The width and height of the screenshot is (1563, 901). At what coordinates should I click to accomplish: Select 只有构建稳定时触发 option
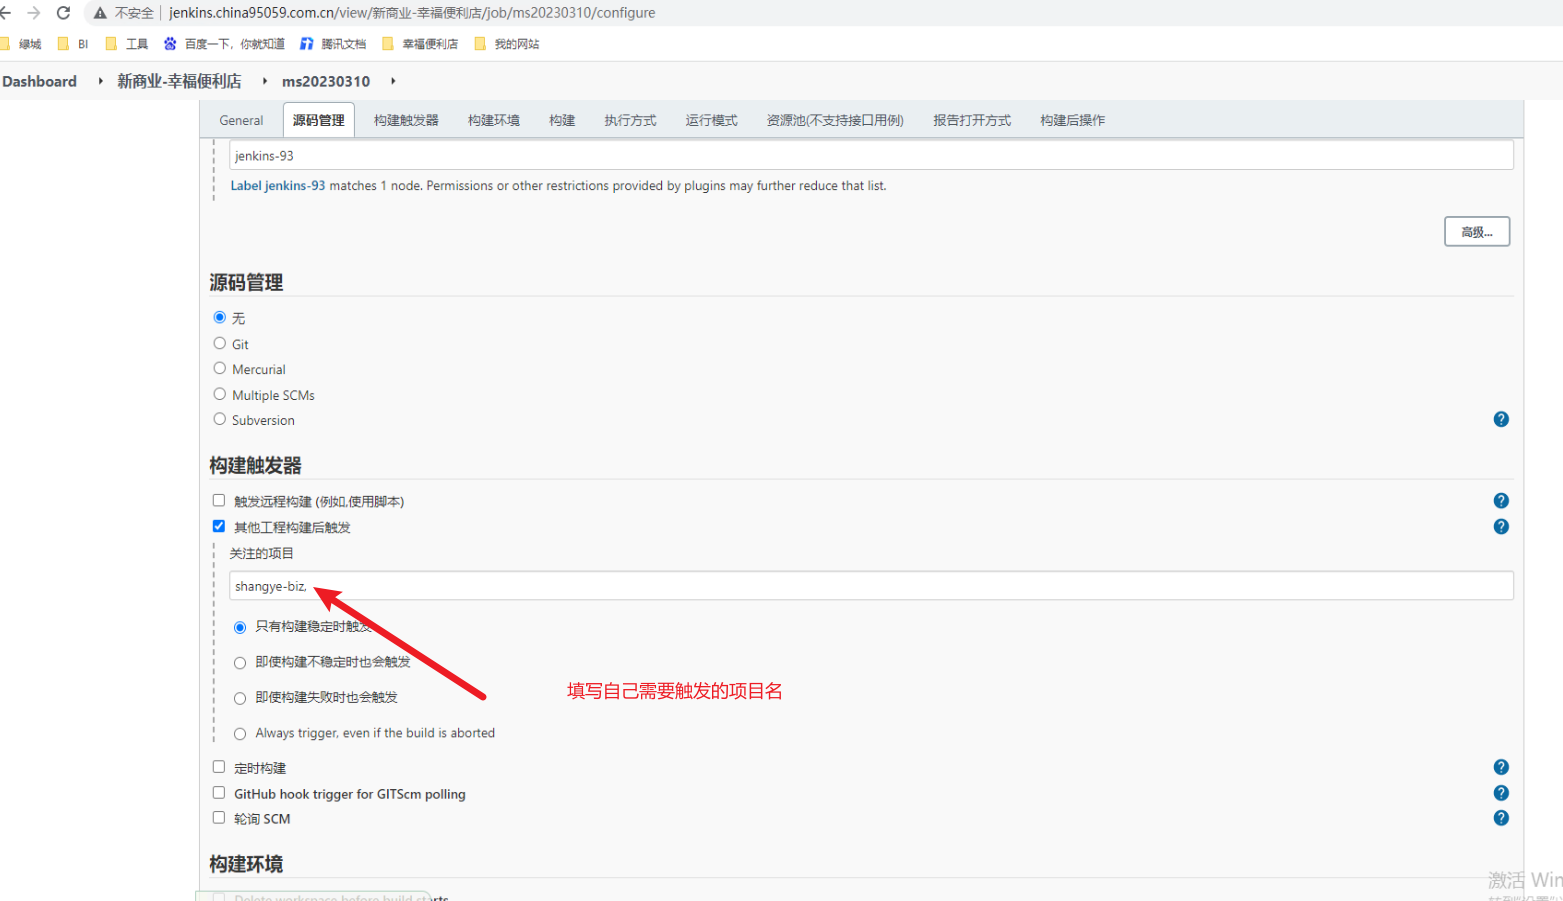[240, 627]
